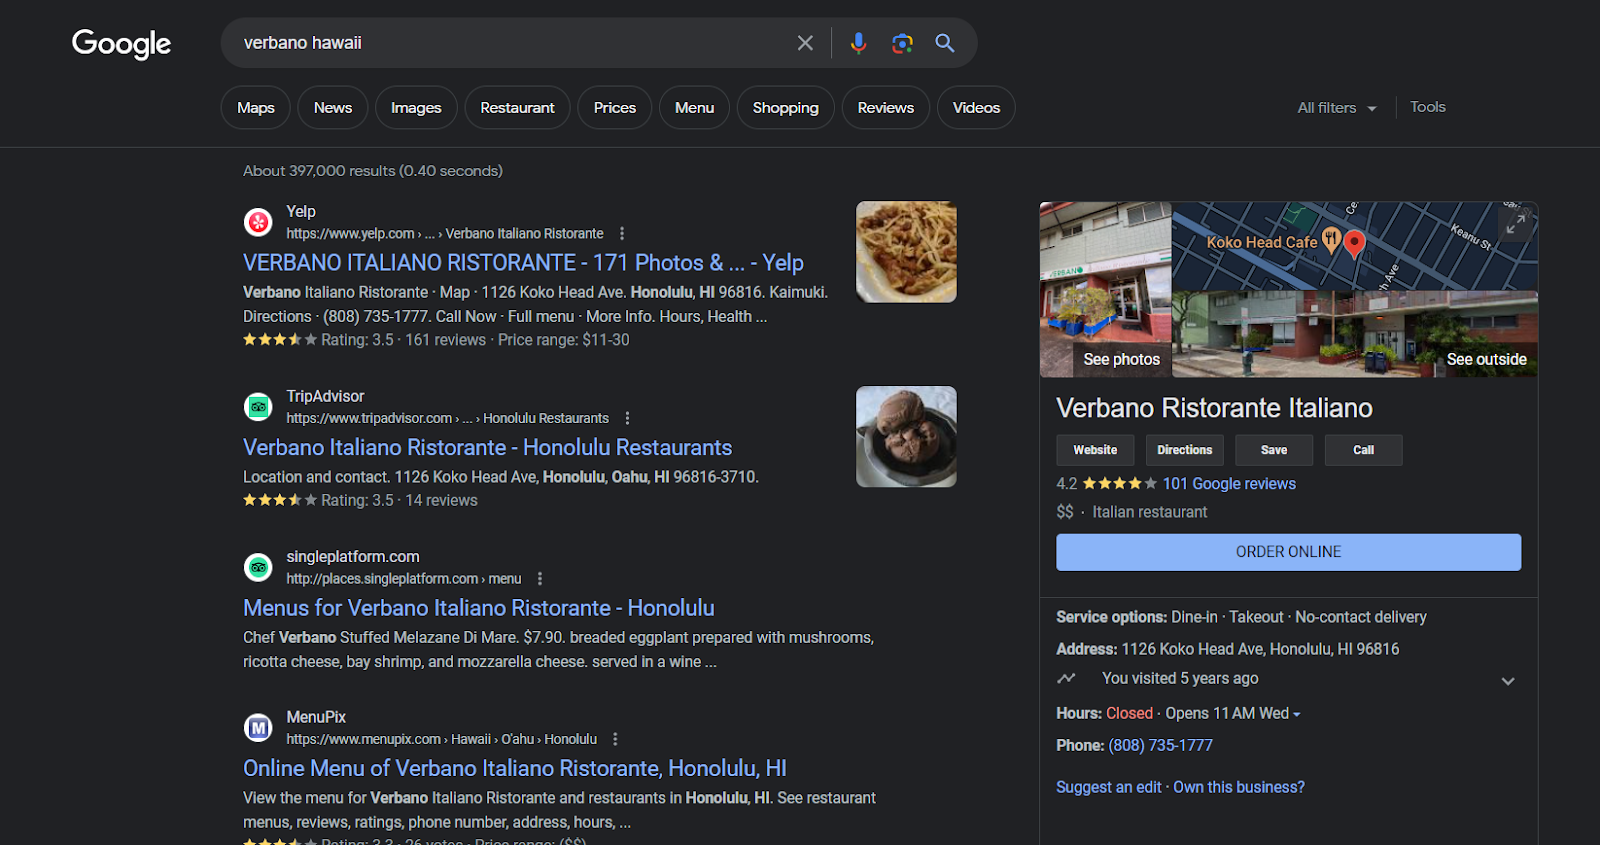Select the Reviews filter chip
Image resolution: width=1600 pixels, height=845 pixels.
click(x=886, y=107)
